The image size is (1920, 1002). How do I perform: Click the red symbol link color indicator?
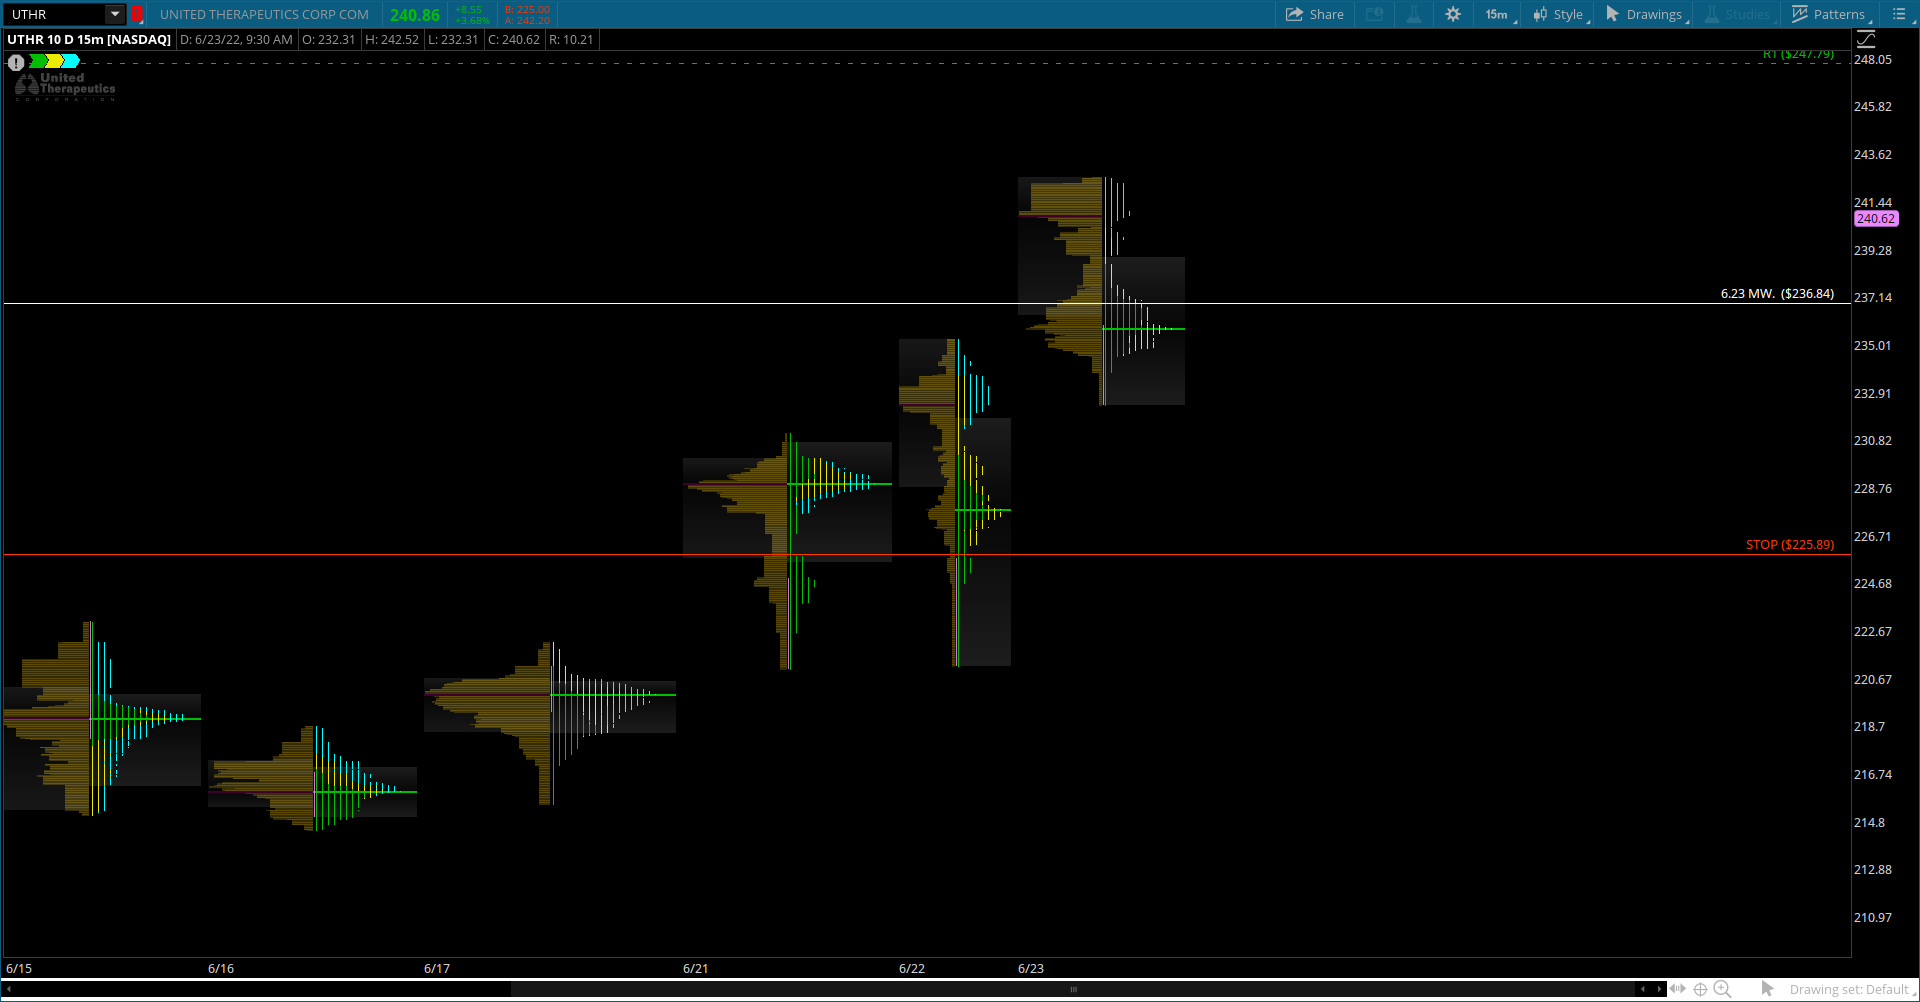coord(137,14)
